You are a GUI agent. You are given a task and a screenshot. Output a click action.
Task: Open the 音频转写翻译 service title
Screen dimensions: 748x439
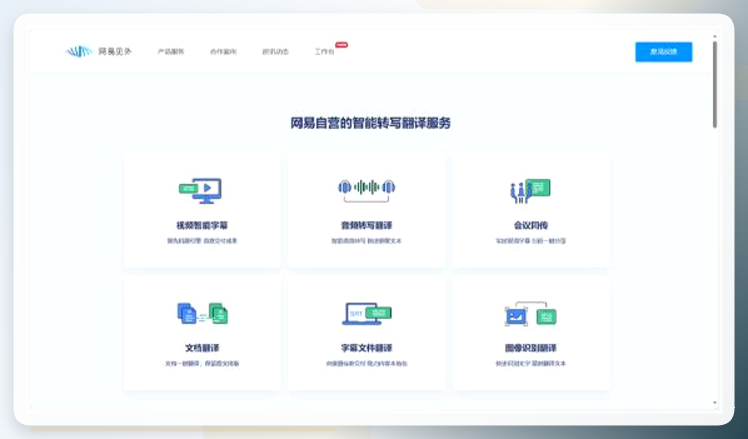tap(366, 225)
